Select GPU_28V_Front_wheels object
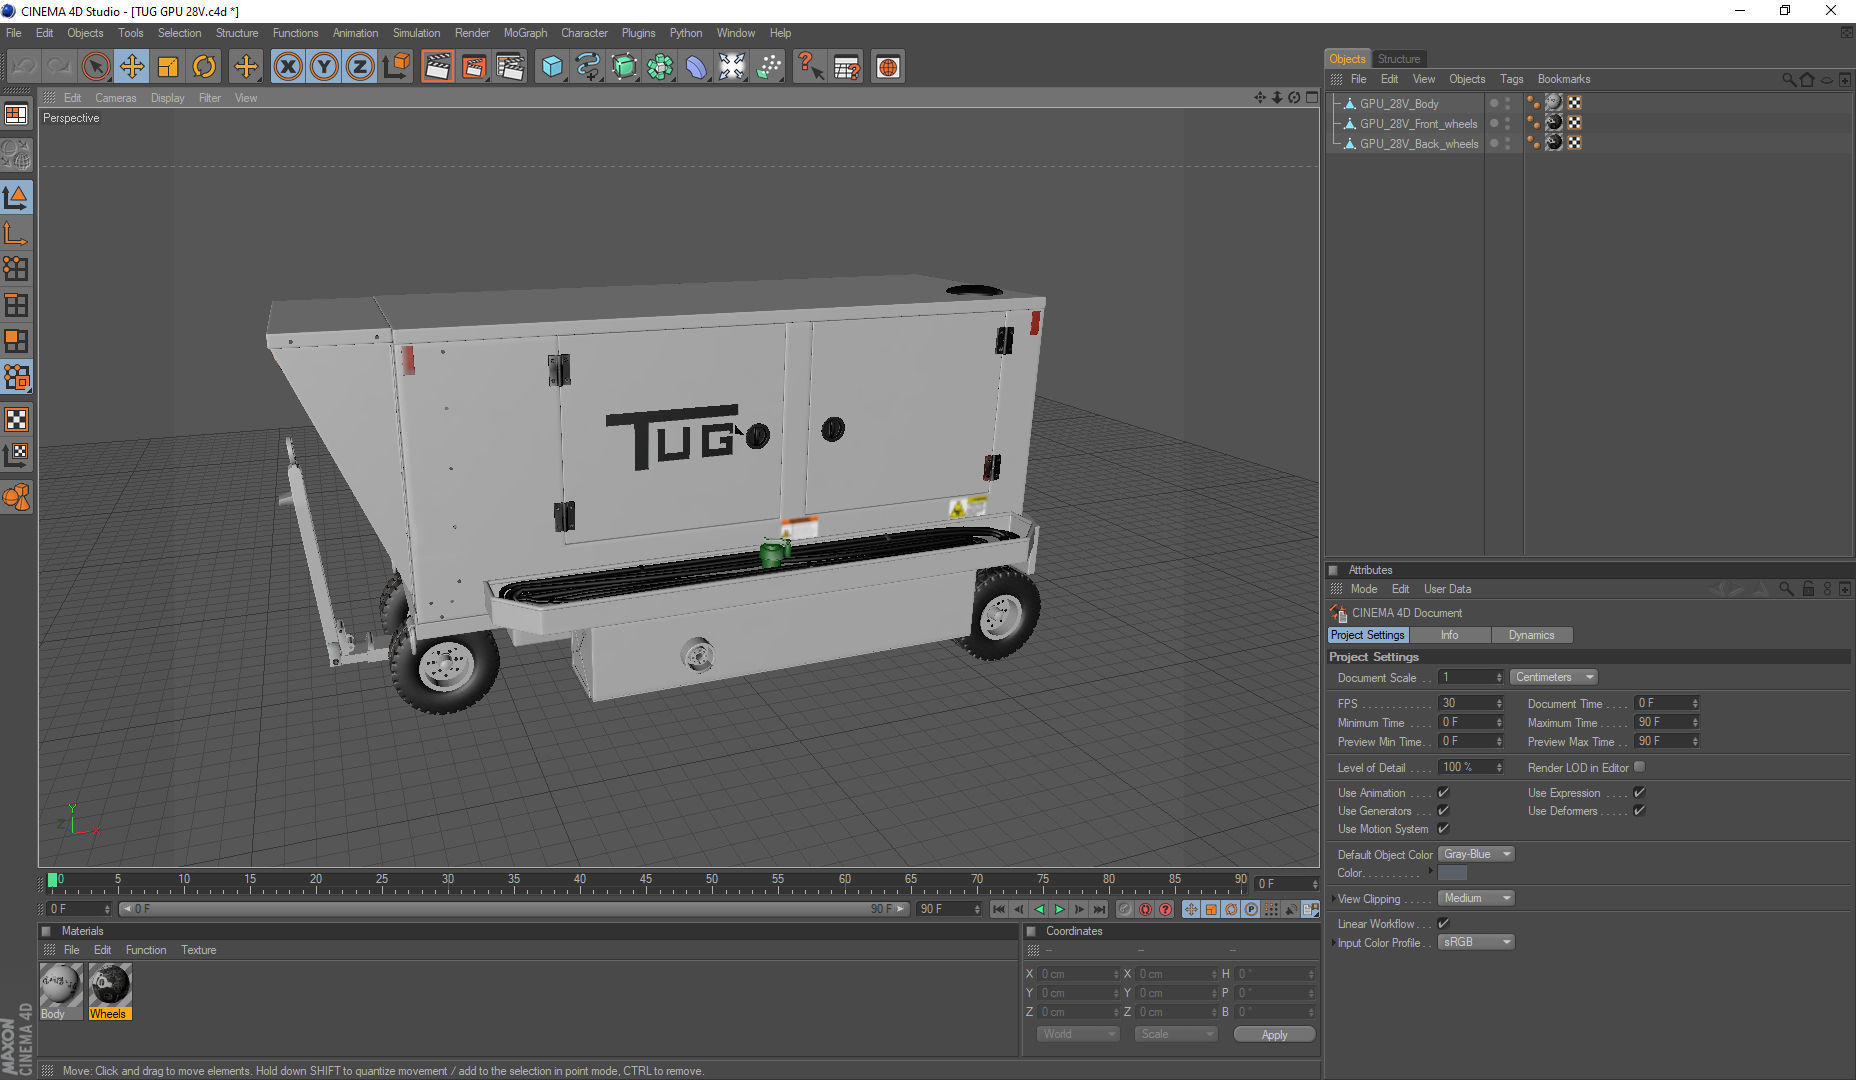The image size is (1856, 1080). (x=1418, y=124)
